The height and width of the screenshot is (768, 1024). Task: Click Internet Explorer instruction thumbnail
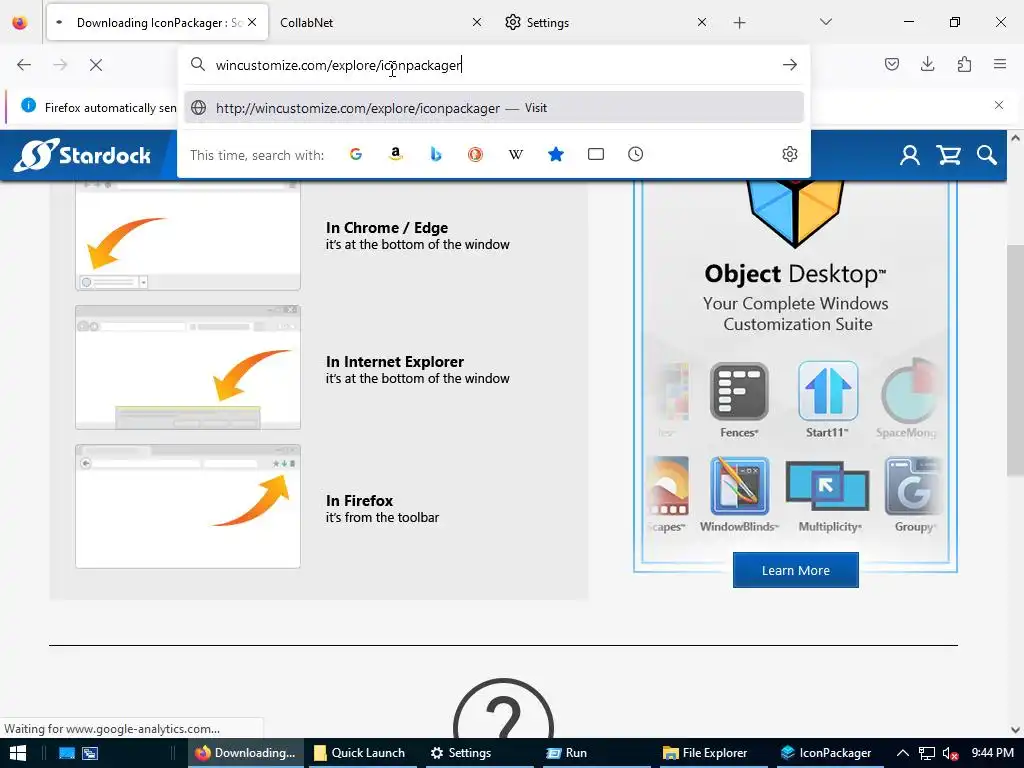(188, 368)
